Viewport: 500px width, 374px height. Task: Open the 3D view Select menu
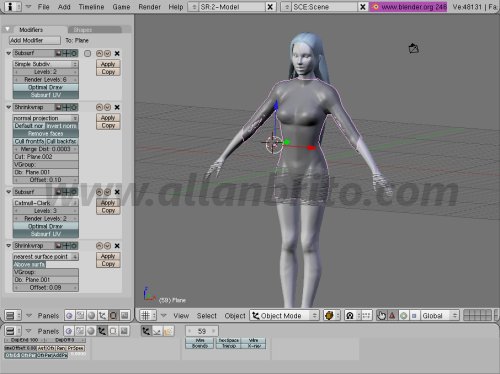pos(207,316)
